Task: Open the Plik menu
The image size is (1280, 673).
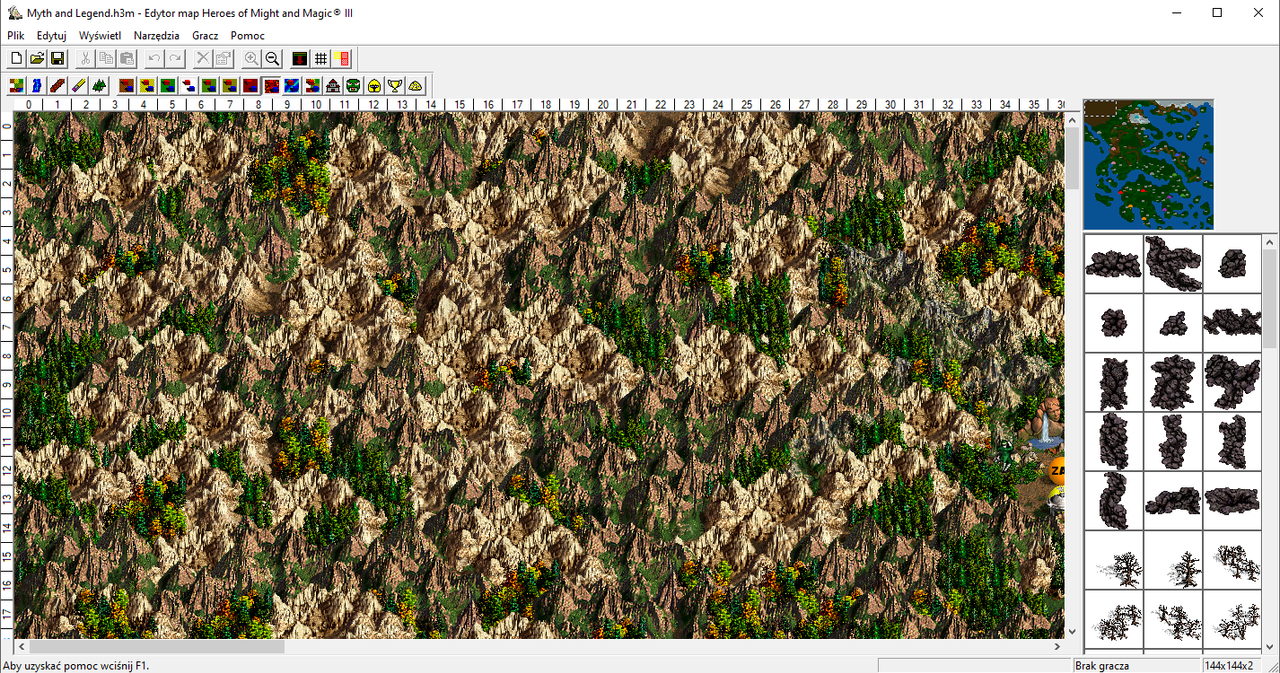Action: pos(16,35)
